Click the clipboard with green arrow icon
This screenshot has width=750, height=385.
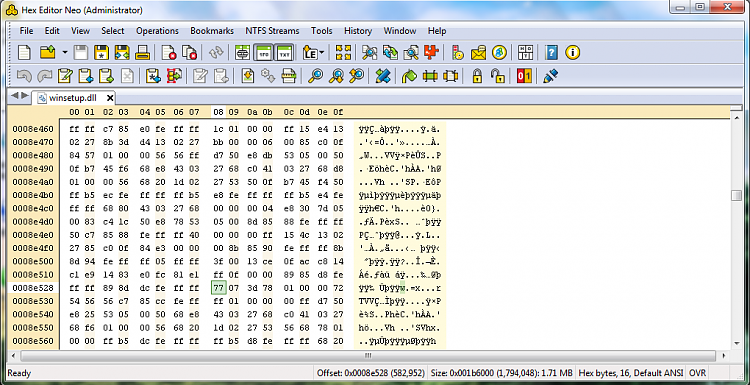coord(106,76)
